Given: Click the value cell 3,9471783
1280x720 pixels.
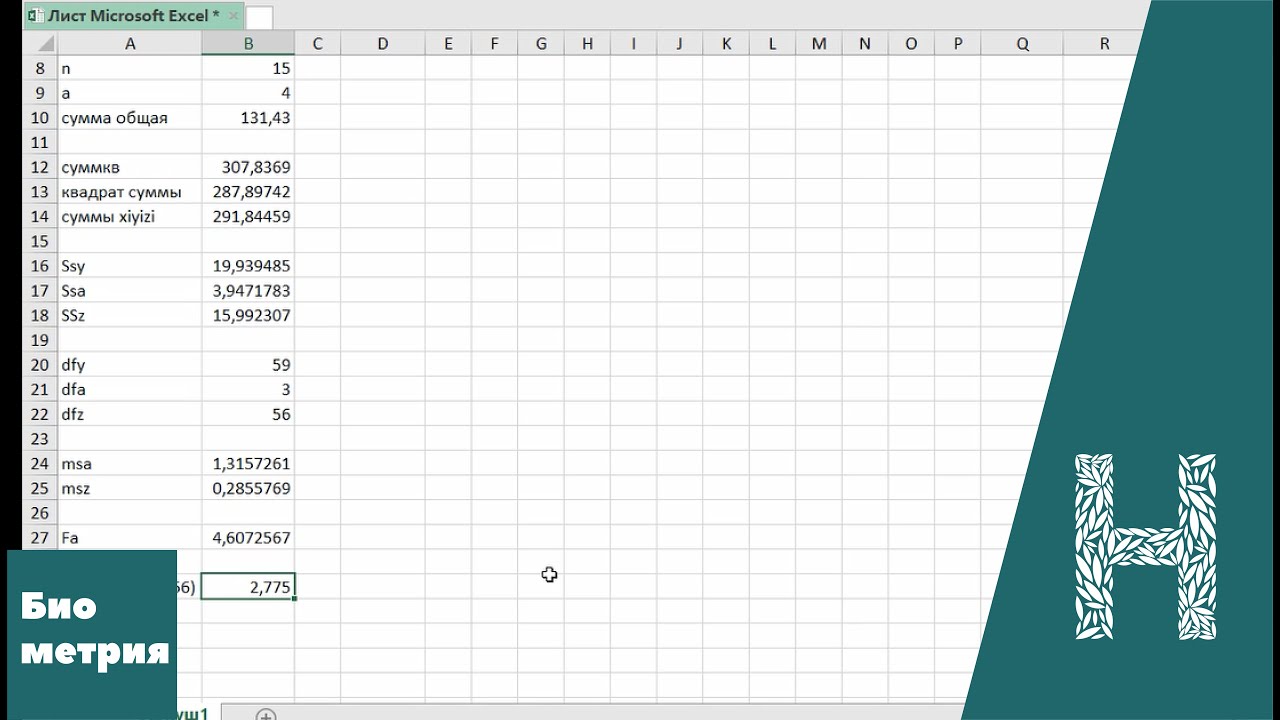Looking at the screenshot, I should 248,291.
